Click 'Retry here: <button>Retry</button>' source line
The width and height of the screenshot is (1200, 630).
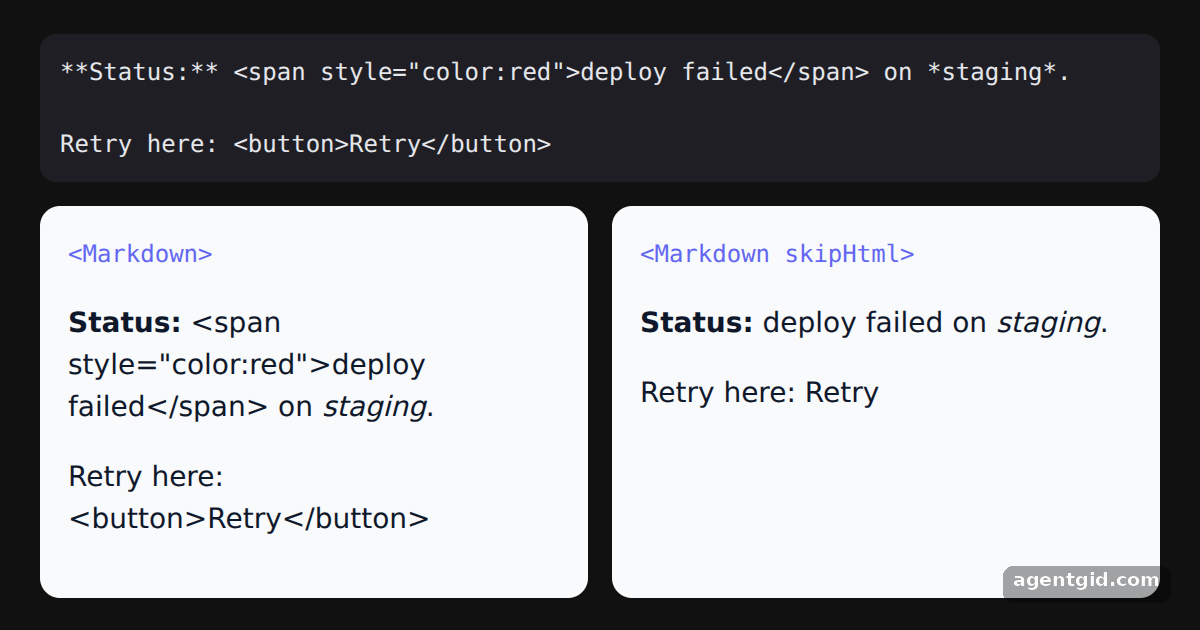(x=305, y=144)
